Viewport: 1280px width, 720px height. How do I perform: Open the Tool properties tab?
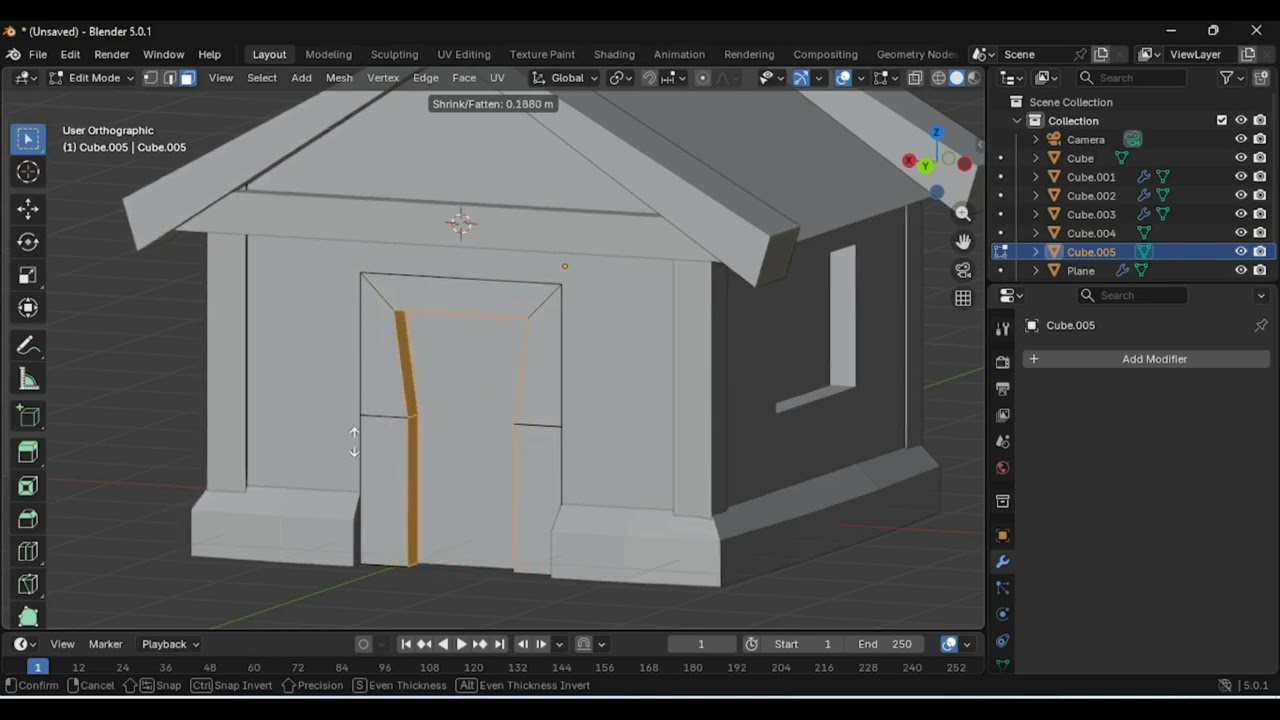point(1003,328)
